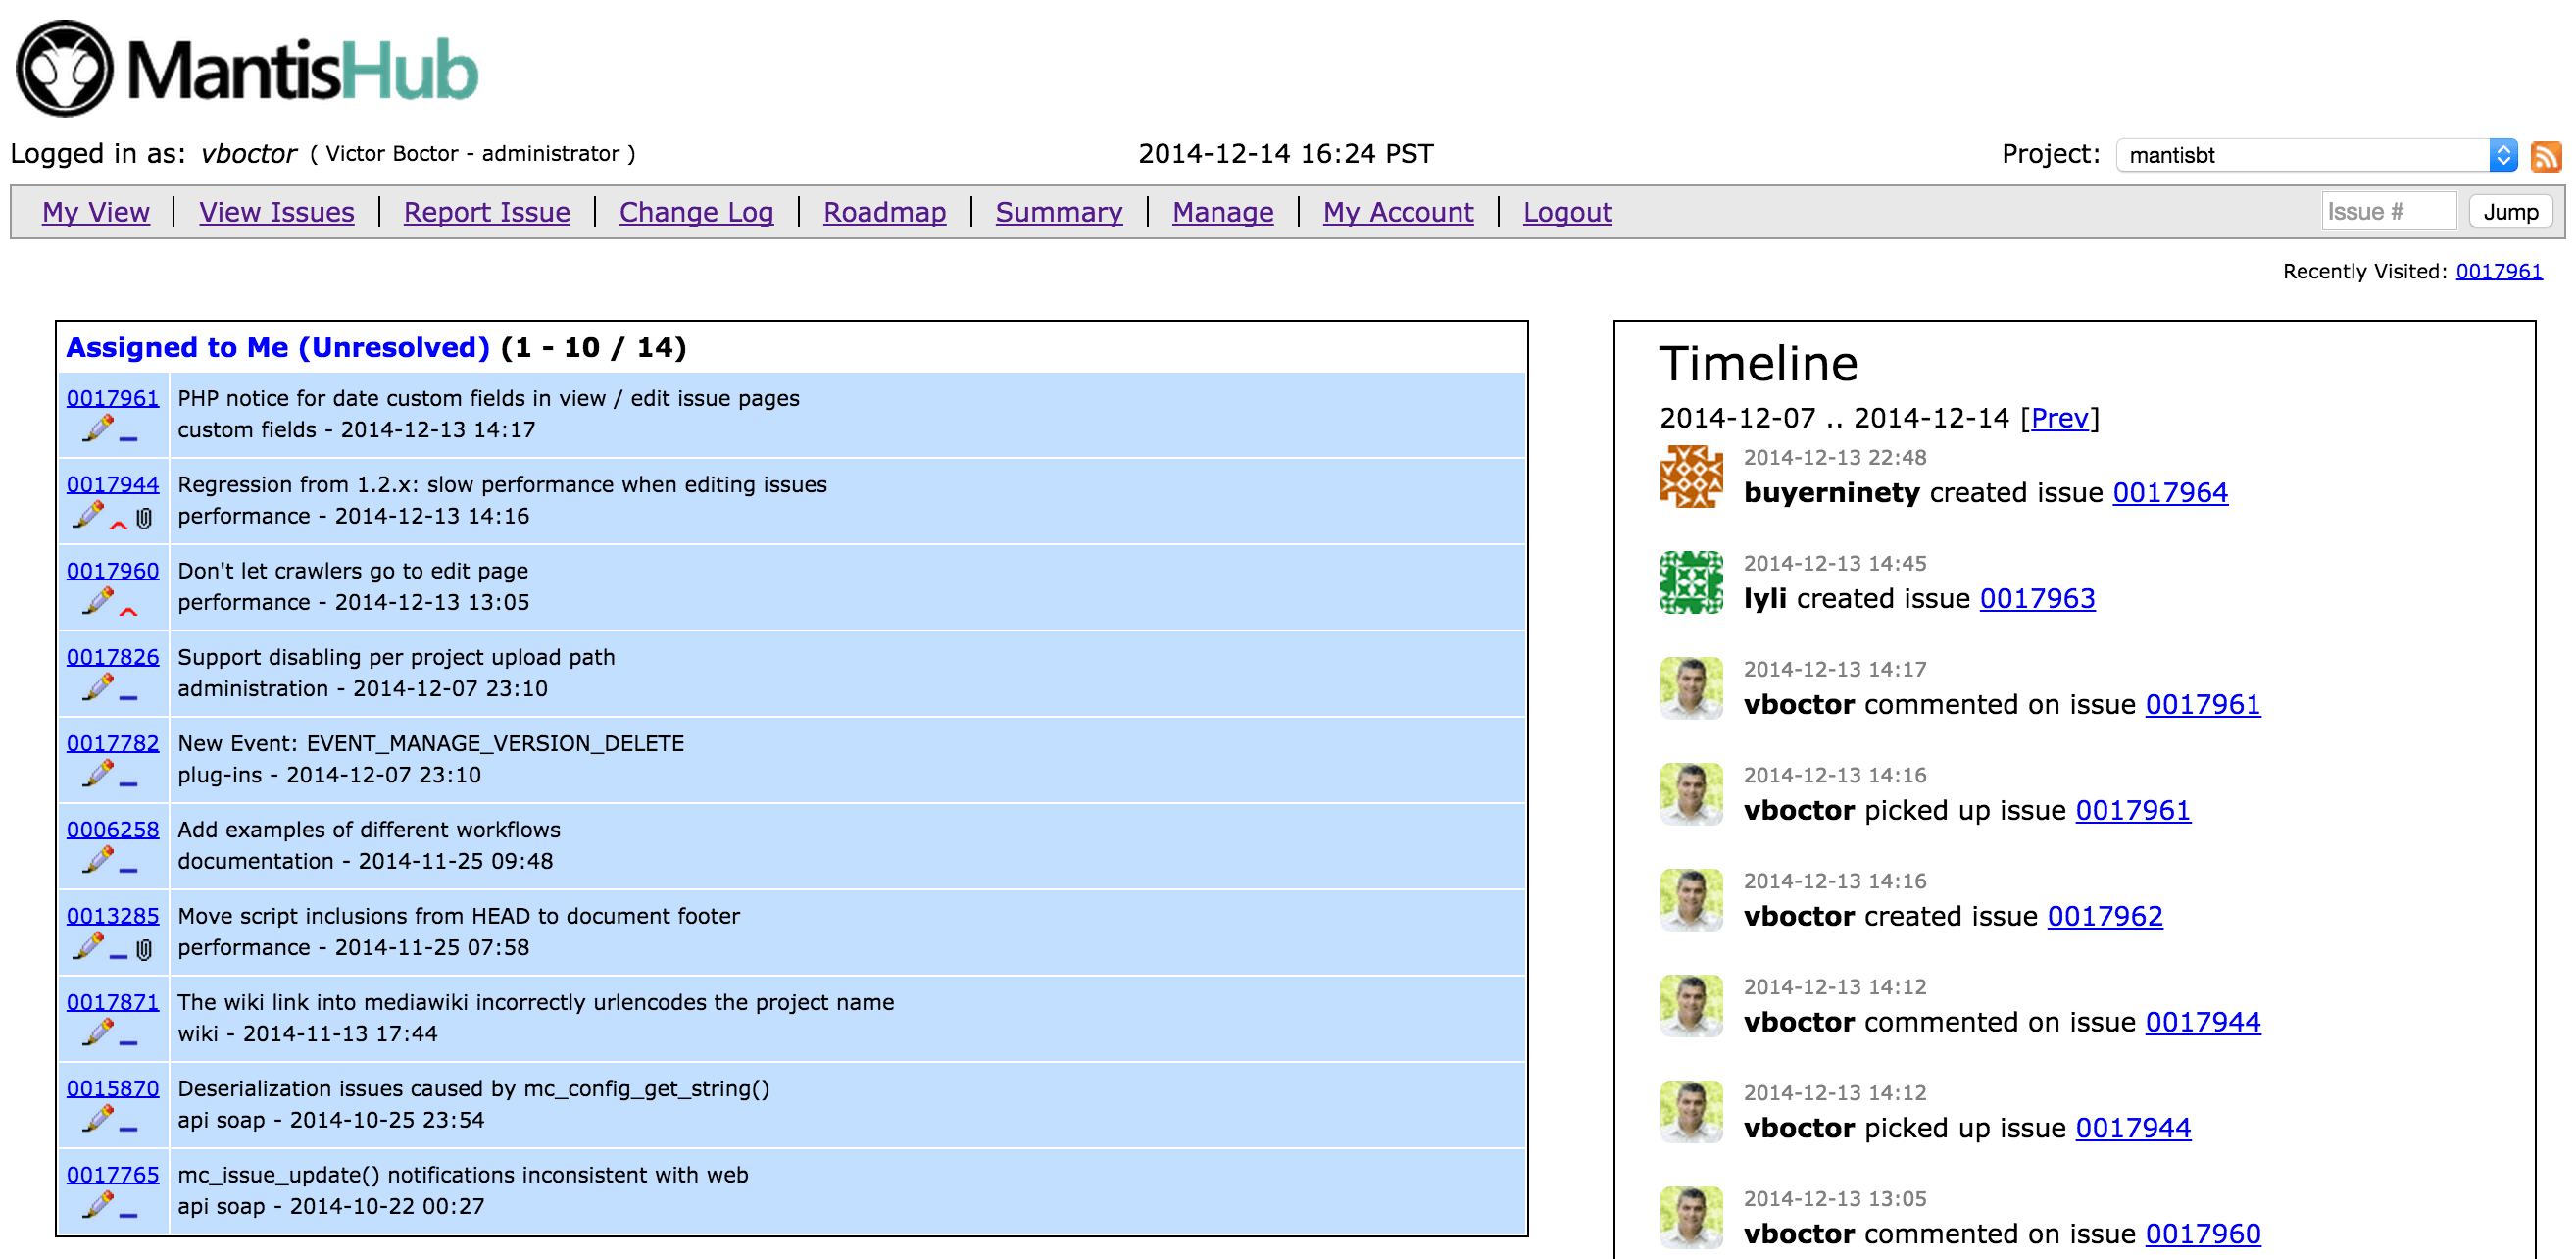
Task: Open timeline issue 0017963 created by lyli
Action: click(x=2037, y=598)
